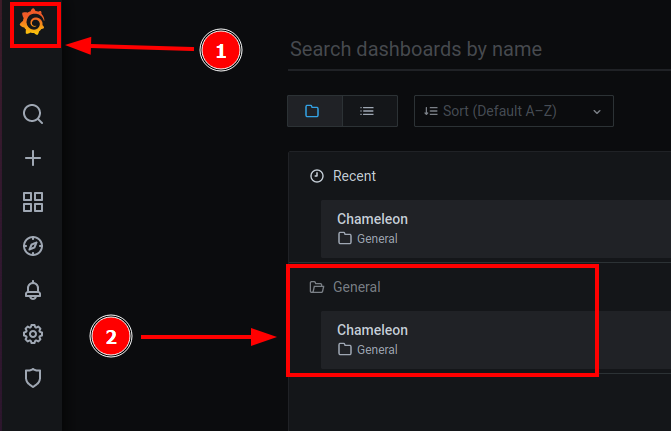Open Server Admin shield icon
The height and width of the screenshot is (431, 671).
tap(33, 378)
